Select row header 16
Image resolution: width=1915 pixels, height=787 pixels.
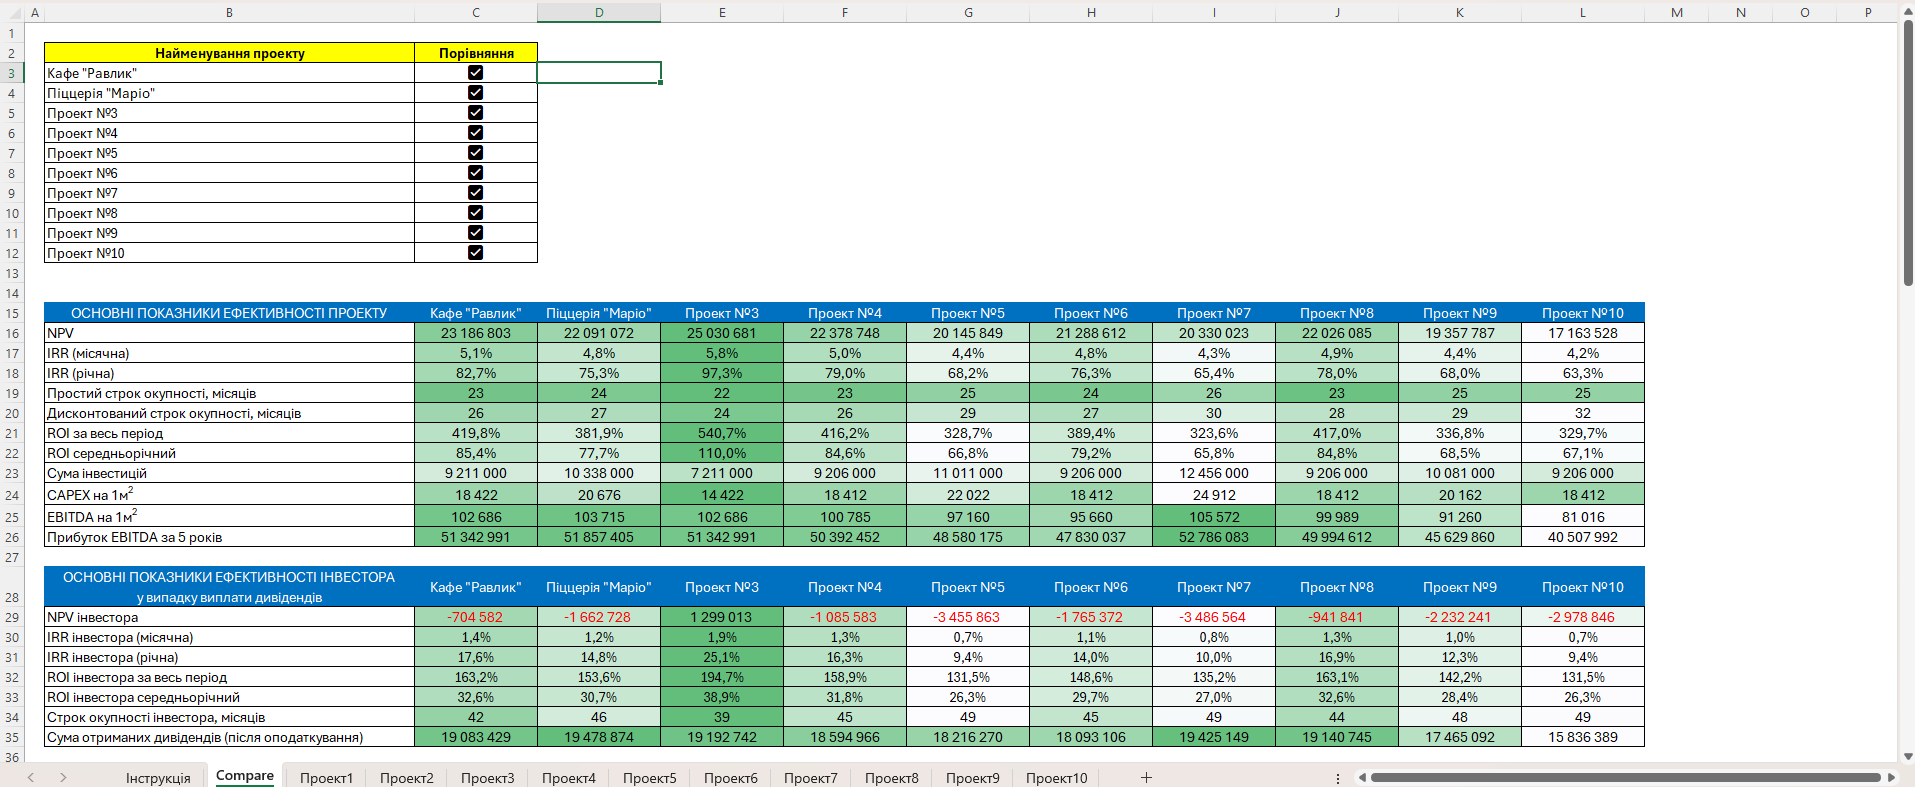pyautogui.click(x=12, y=333)
